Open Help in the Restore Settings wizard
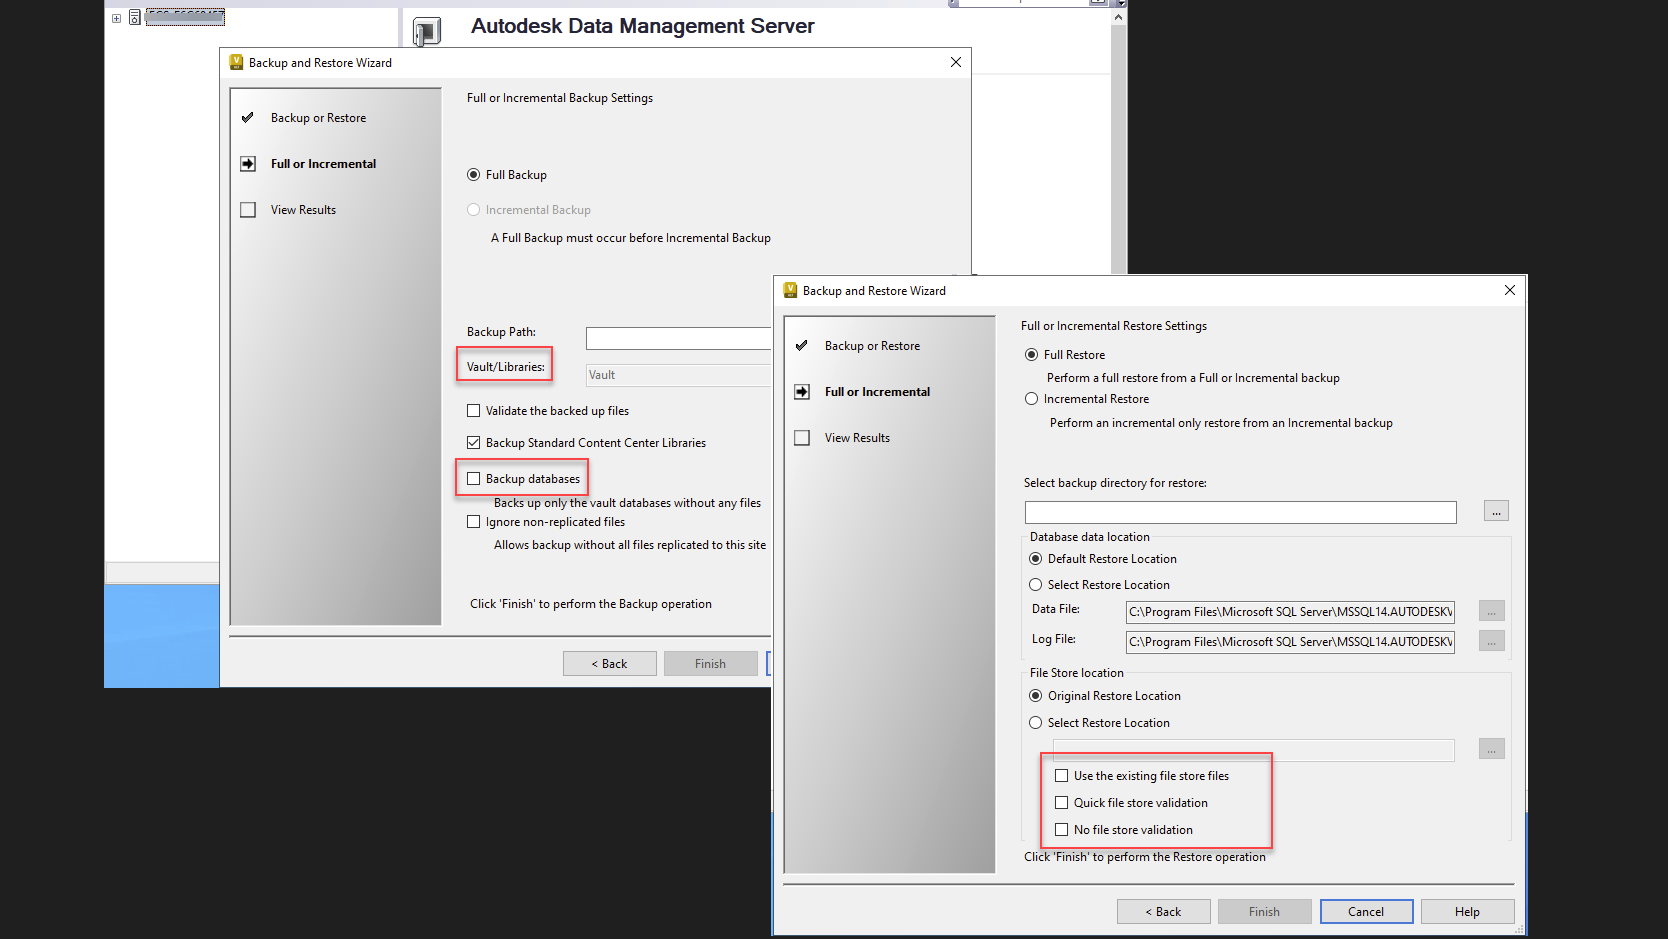 tap(1468, 912)
